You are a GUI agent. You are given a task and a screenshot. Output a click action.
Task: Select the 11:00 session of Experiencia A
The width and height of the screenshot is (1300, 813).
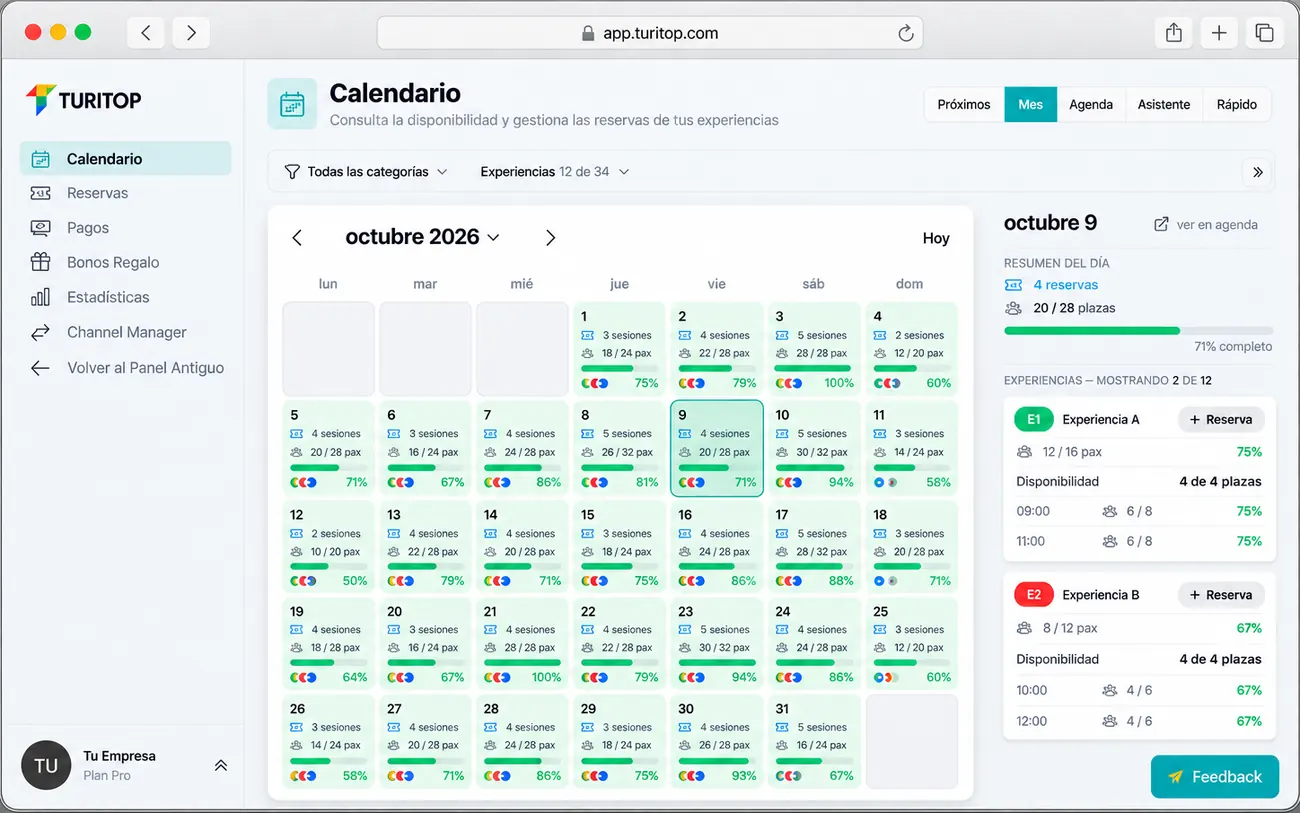pos(1139,541)
